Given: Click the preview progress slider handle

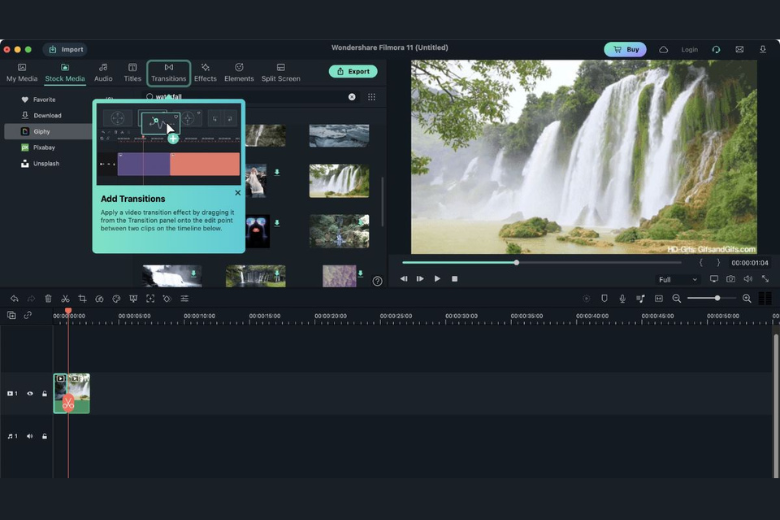Looking at the screenshot, I should tap(516, 262).
